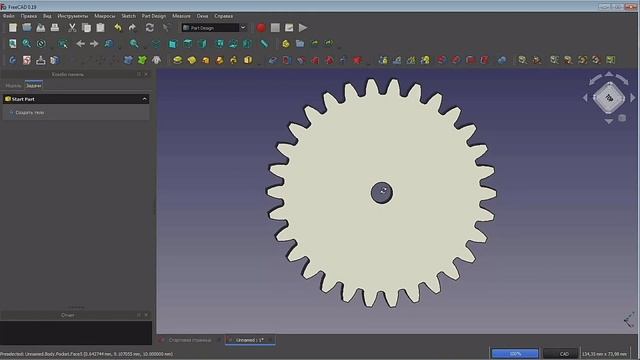Viewport: 640px width, 360px height.
Task: Open the Окна menu
Action: pyautogui.click(x=202, y=16)
